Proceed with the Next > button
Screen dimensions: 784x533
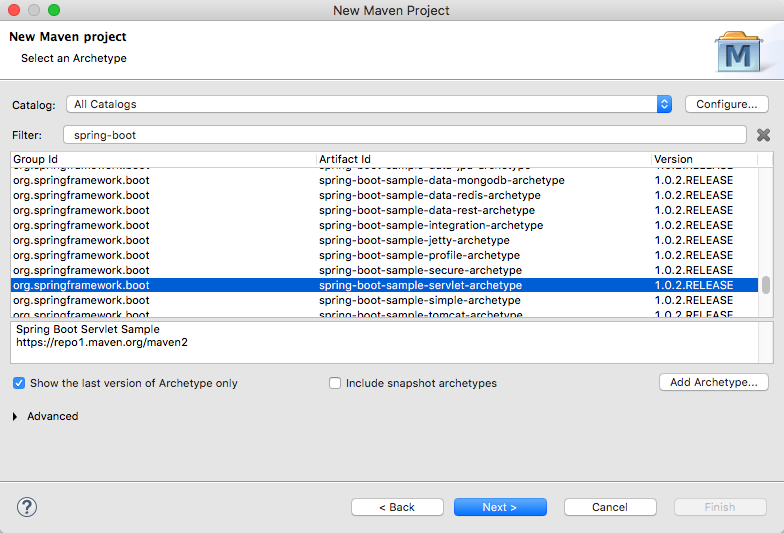coord(500,507)
